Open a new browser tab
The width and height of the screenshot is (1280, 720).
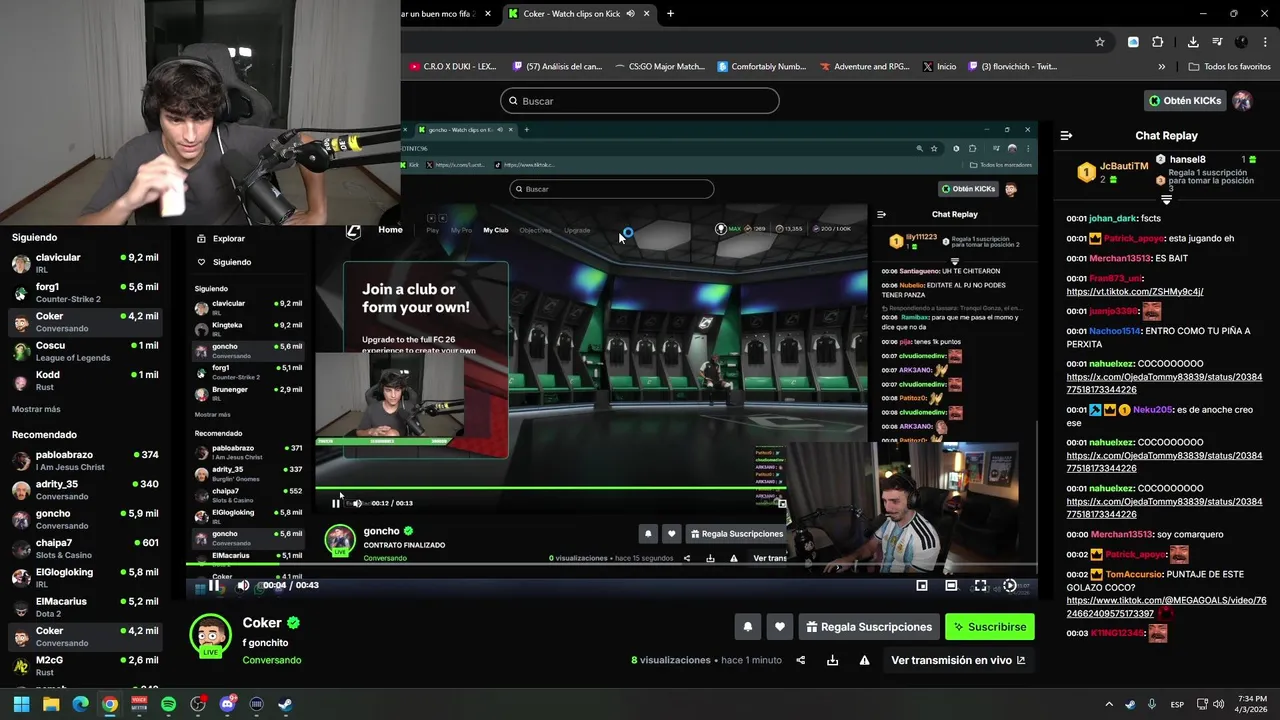point(670,14)
